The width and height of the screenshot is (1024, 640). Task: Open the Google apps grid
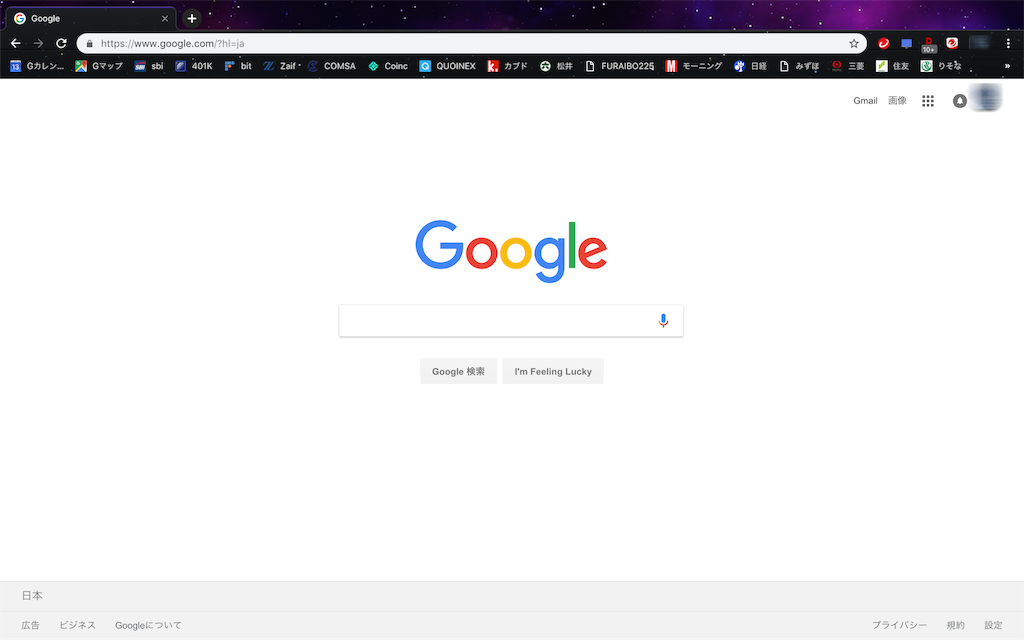pyautogui.click(x=928, y=101)
